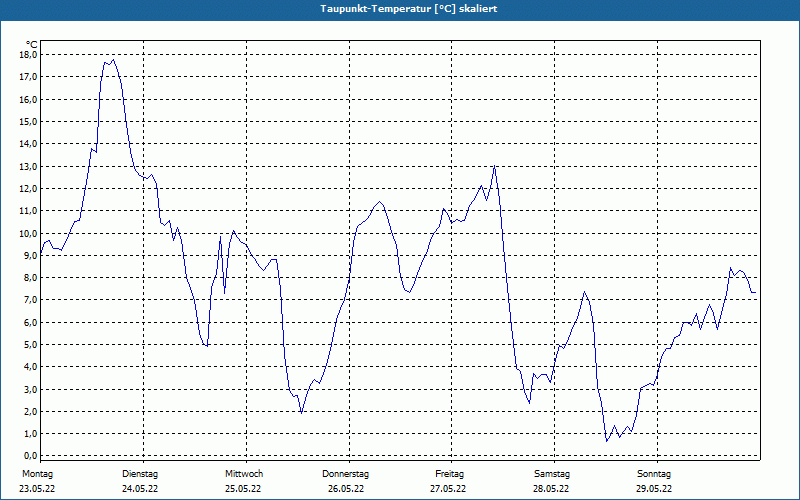The width and height of the screenshot is (800, 500).
Task: Click the 18,0 y-axis label
Action: click(29, 55)
